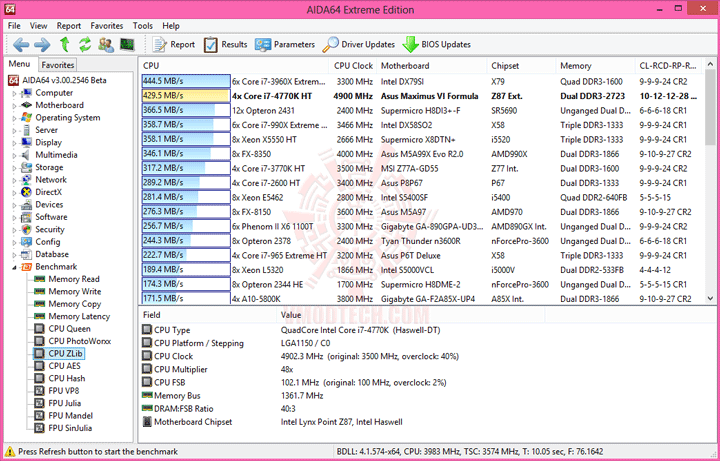Image resolution: width=720 pixels, height=461 pixels.
Task: Open the CPU PhotoWorxx benchmark
Action: click(79, 341)
